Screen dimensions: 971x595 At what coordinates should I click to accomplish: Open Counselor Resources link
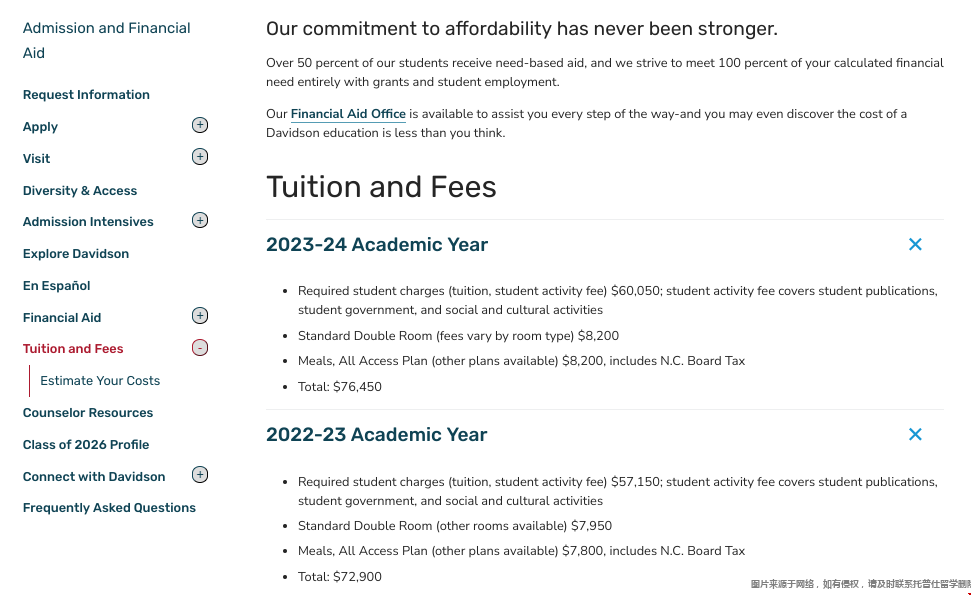pos(88,413)
